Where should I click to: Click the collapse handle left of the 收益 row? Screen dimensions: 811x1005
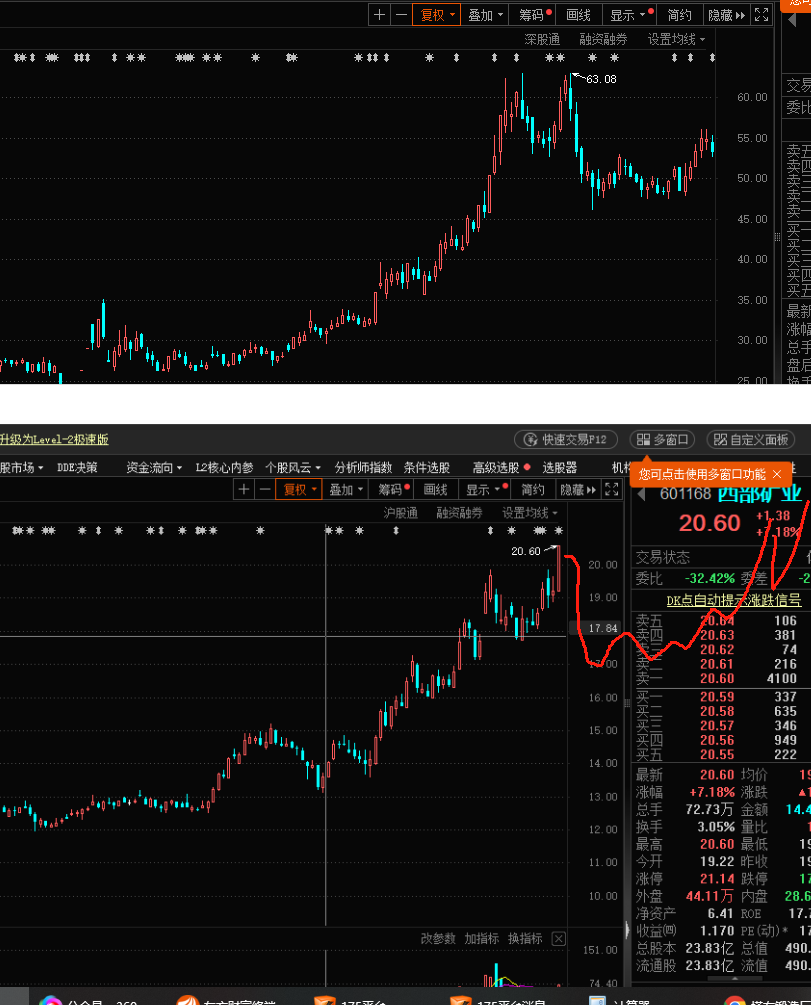(x=628, y=929)
